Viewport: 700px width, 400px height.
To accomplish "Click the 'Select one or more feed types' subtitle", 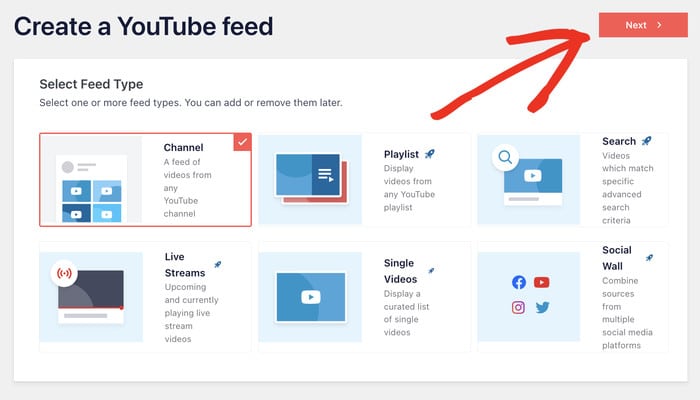I will [191, 103].
